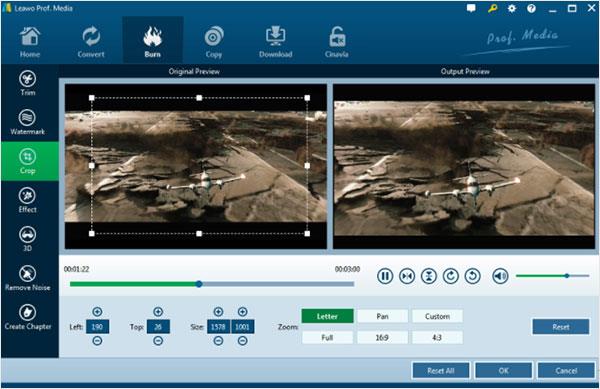Open the Watermark editing panel
This screenshot has width=600, height=389.
(28, 122)
